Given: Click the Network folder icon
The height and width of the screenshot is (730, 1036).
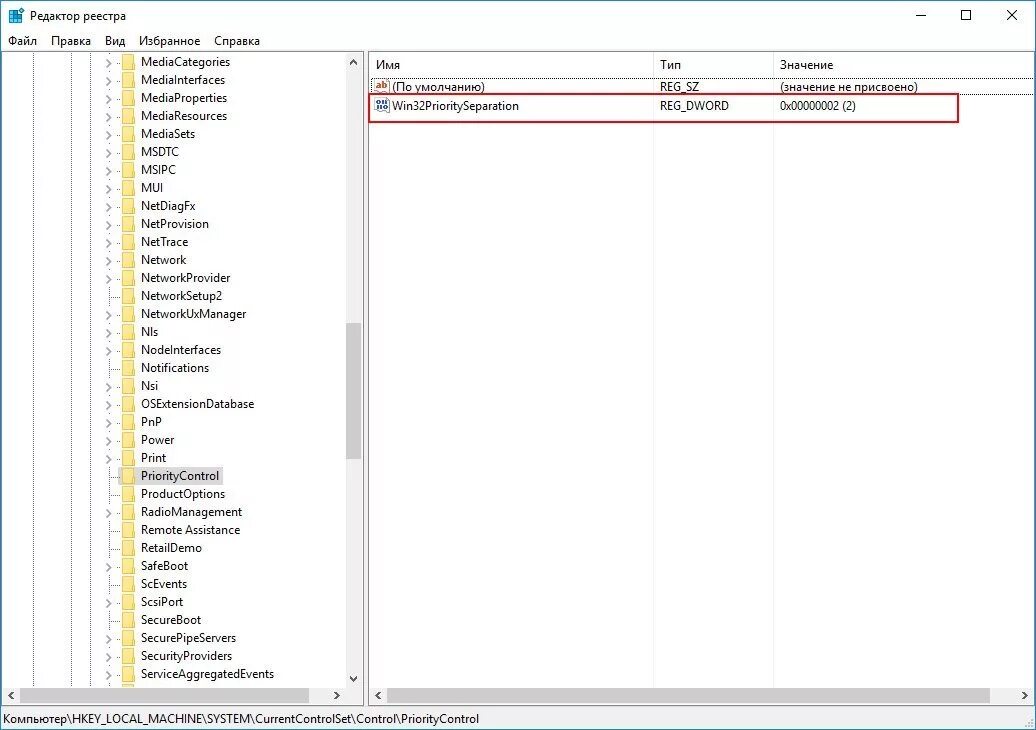Looking at the screenshot, I should click(128, 260).
